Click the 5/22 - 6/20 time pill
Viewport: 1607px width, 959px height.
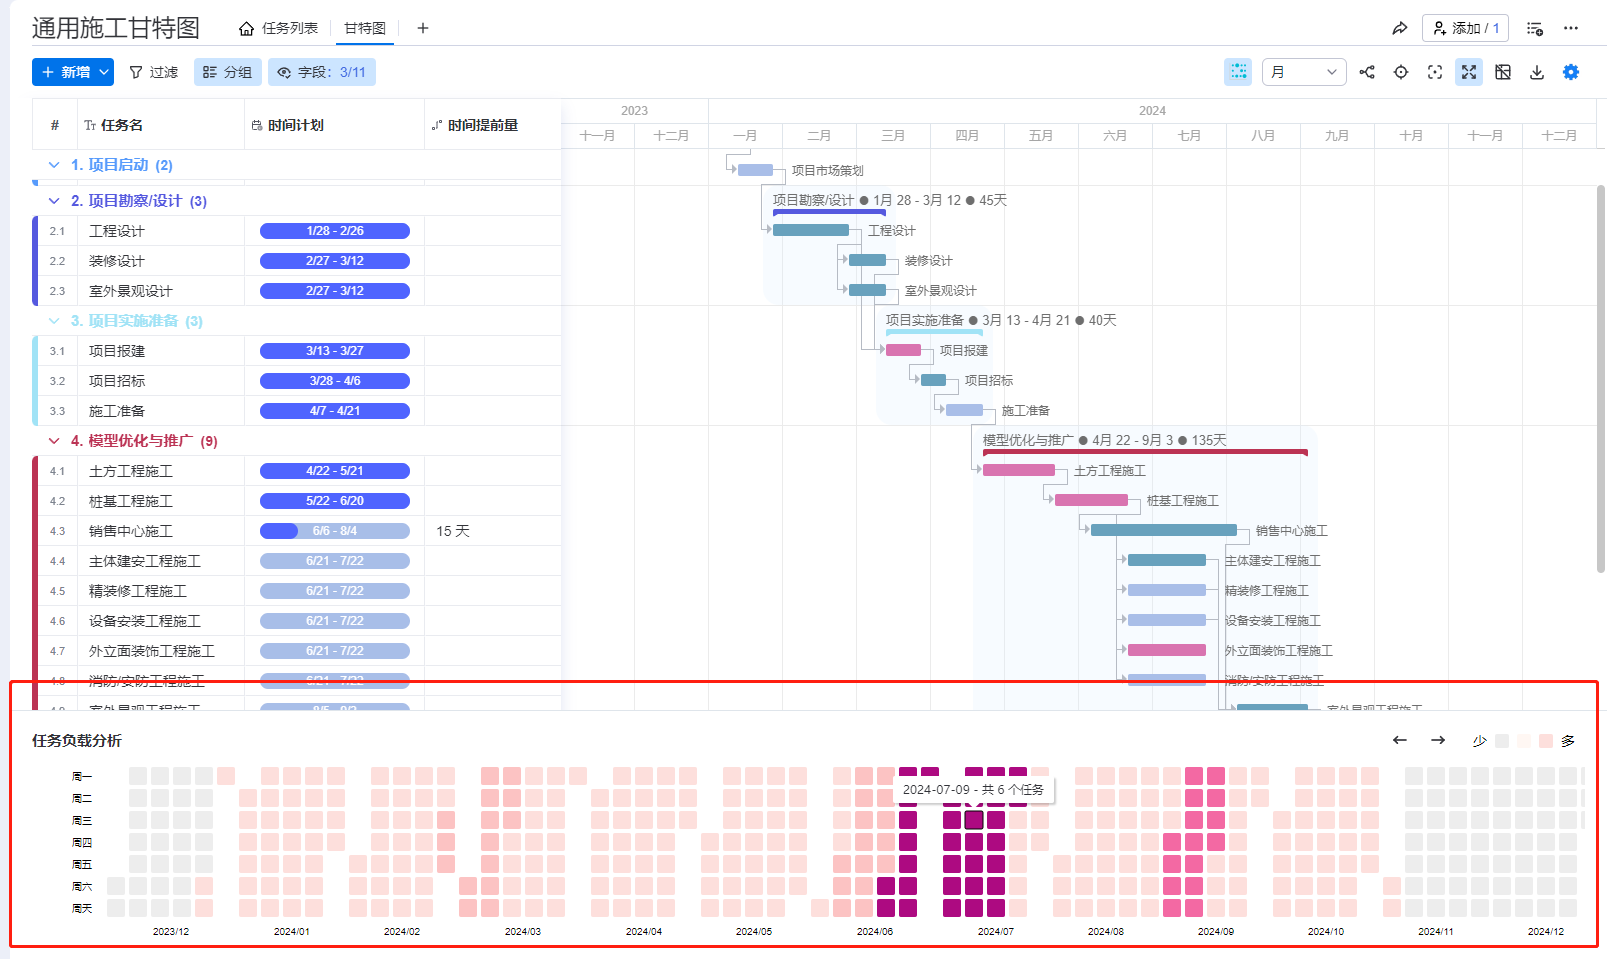pyautogui.click(x=335, y=501)
